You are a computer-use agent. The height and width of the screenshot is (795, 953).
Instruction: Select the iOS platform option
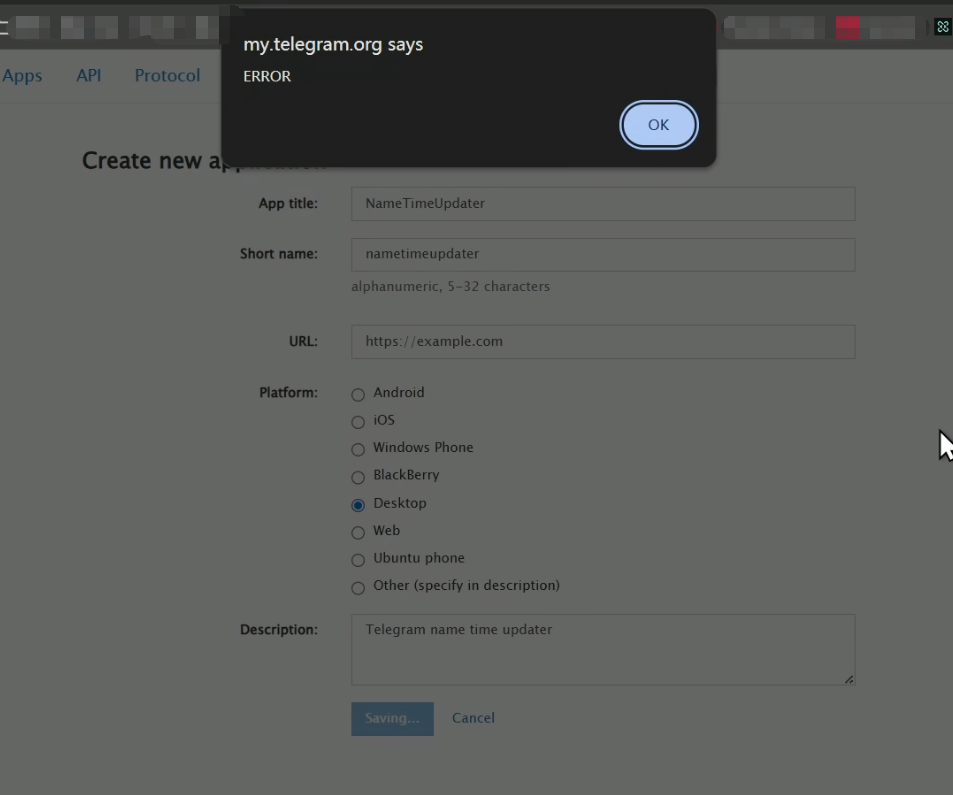tap(358, 422)
